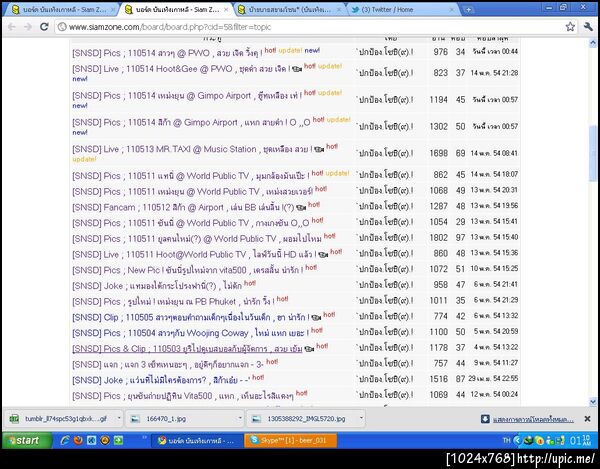The height and width of the screenshot is (469, 600).
Task: Open the Vita500 calendar pics topic
Action: point(183,396)
